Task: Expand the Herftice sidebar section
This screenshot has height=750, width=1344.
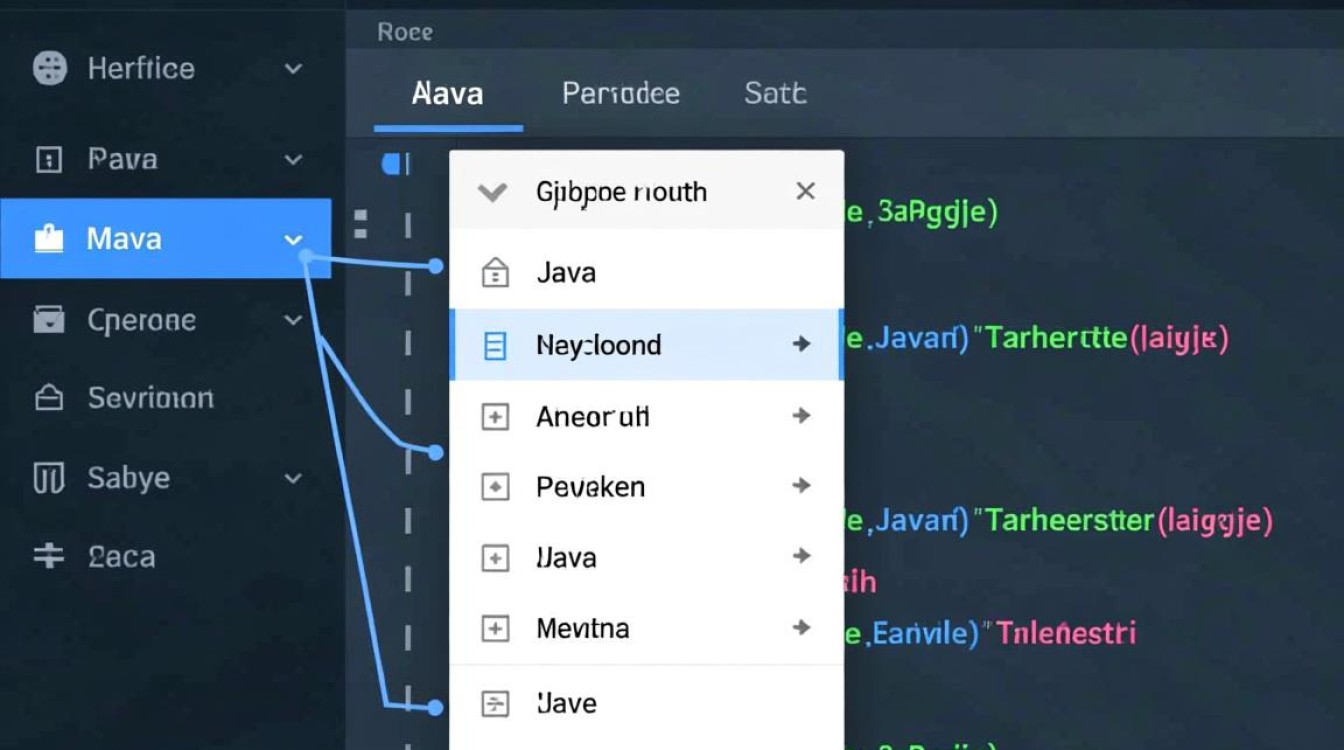Action: pyautogui.click(x=293, y=69)
